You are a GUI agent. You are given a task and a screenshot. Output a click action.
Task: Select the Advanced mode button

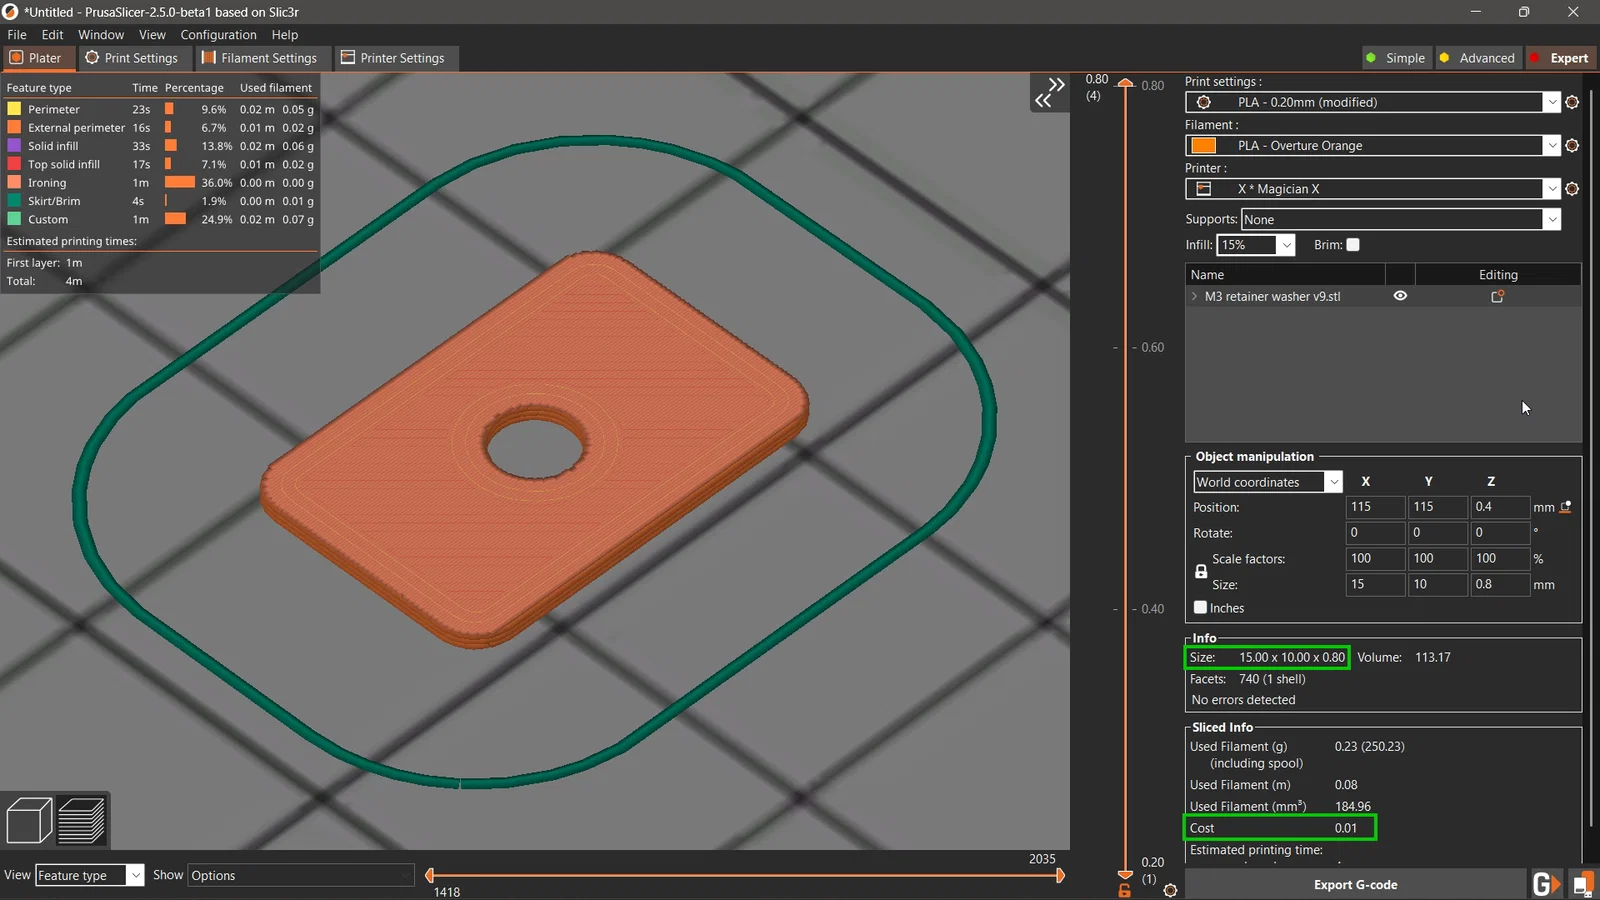click(1477, 58)
